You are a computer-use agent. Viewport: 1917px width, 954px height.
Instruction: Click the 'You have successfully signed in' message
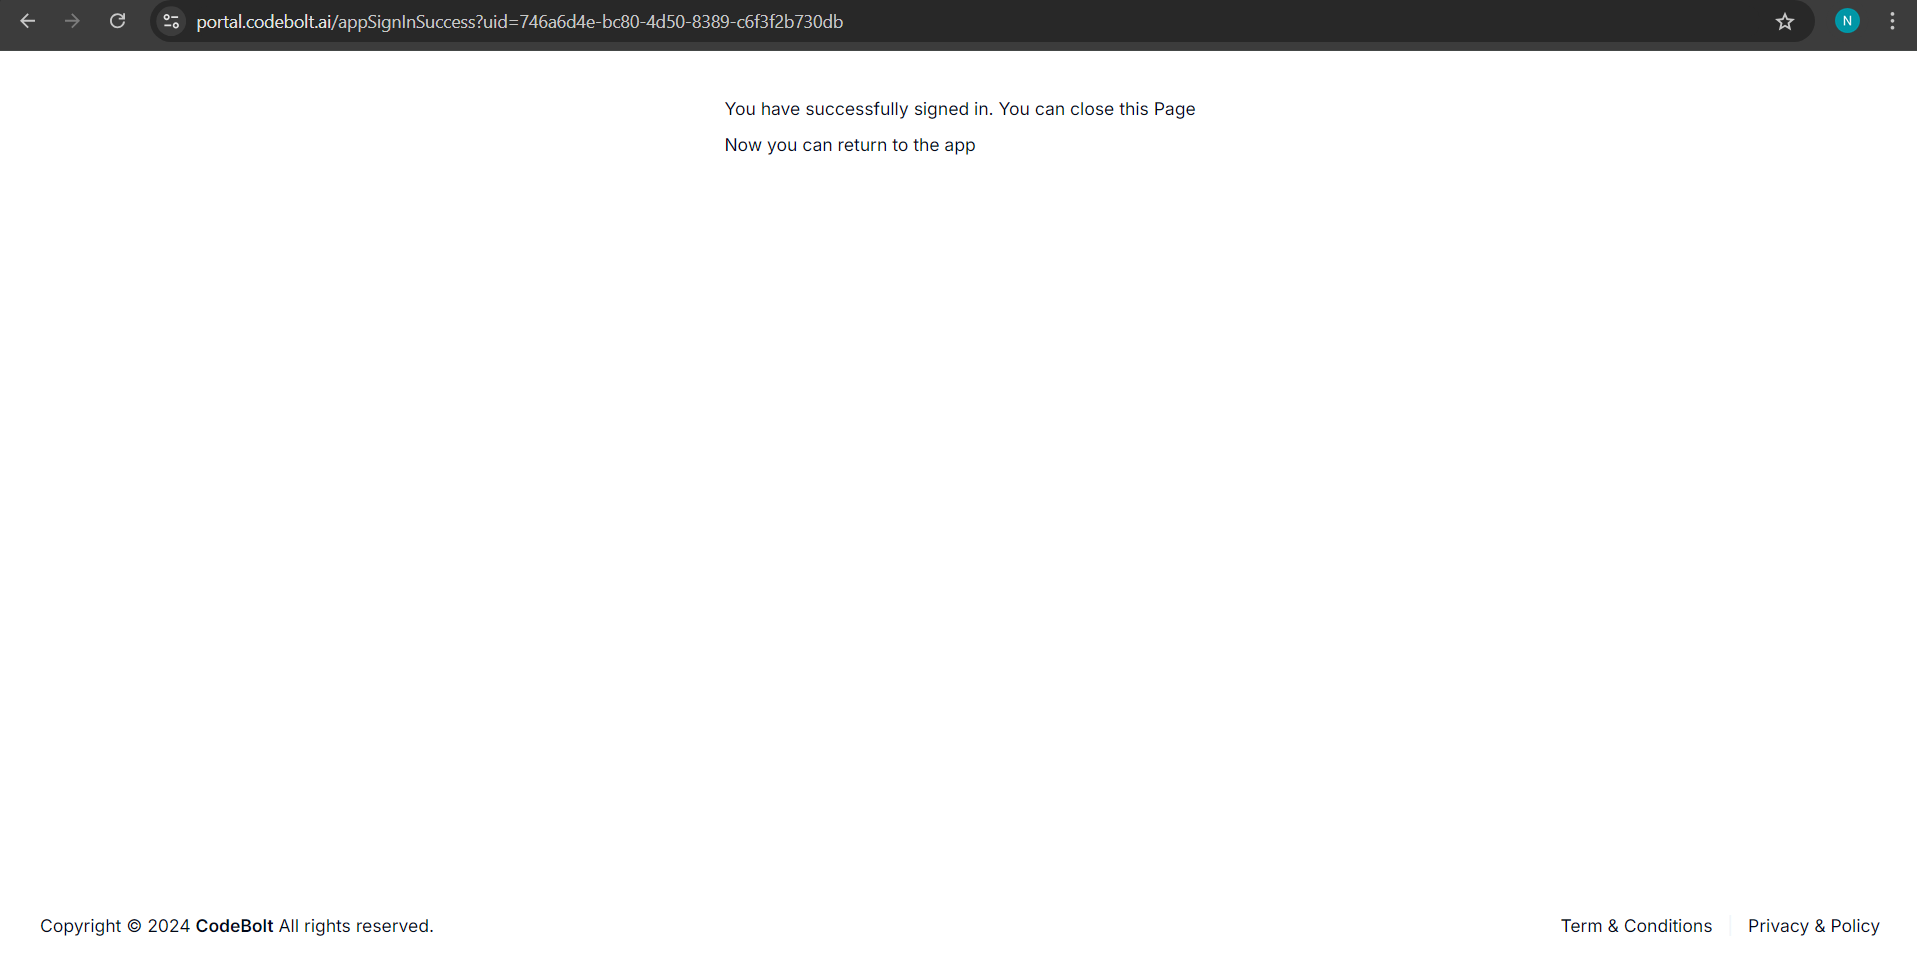pyautogui.click(x=960, y=109)
